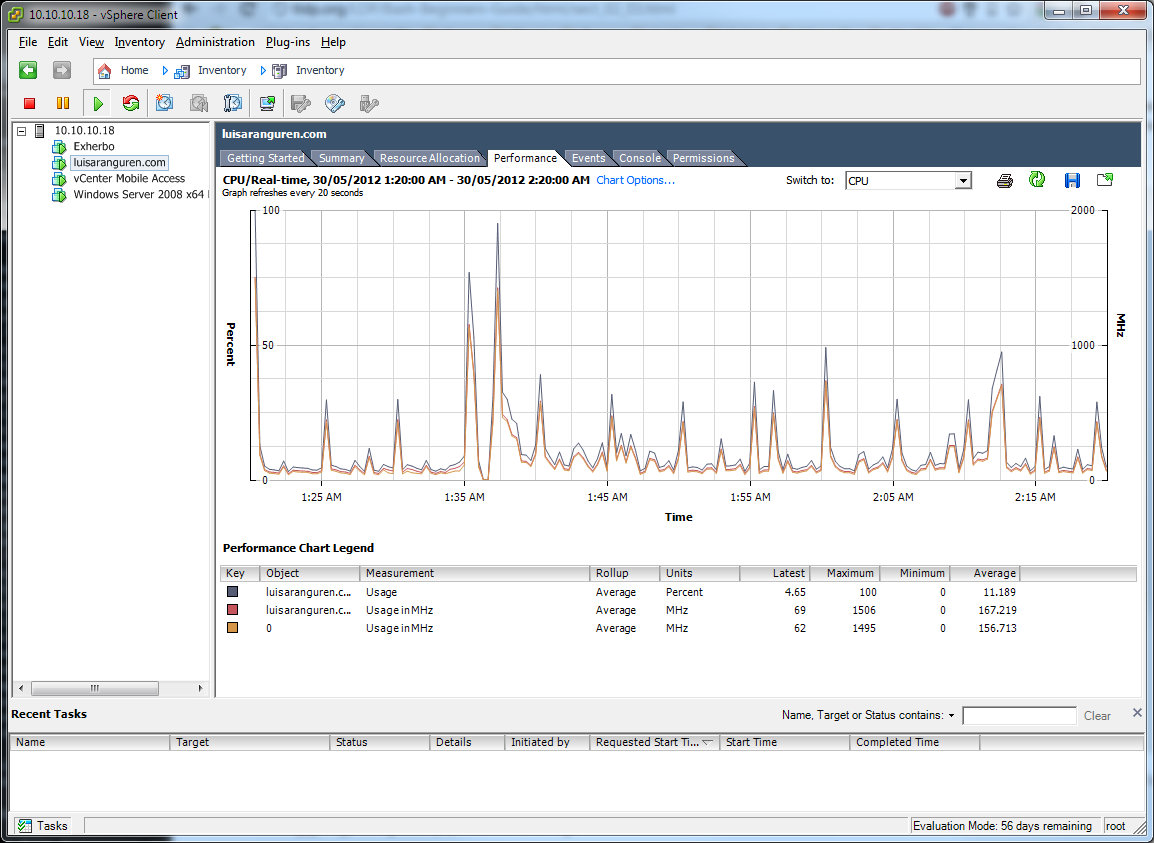Image resolution: width=1154 pixels, height=843 pixels.
Task: Open the Name, Target or Status filter dropdown
Action: [951, 716]
